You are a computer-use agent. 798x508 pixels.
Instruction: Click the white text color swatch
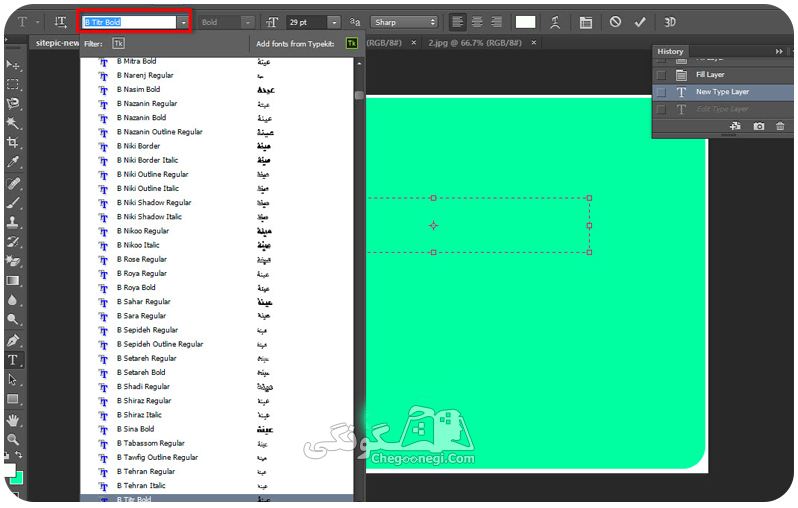[525, 22]
